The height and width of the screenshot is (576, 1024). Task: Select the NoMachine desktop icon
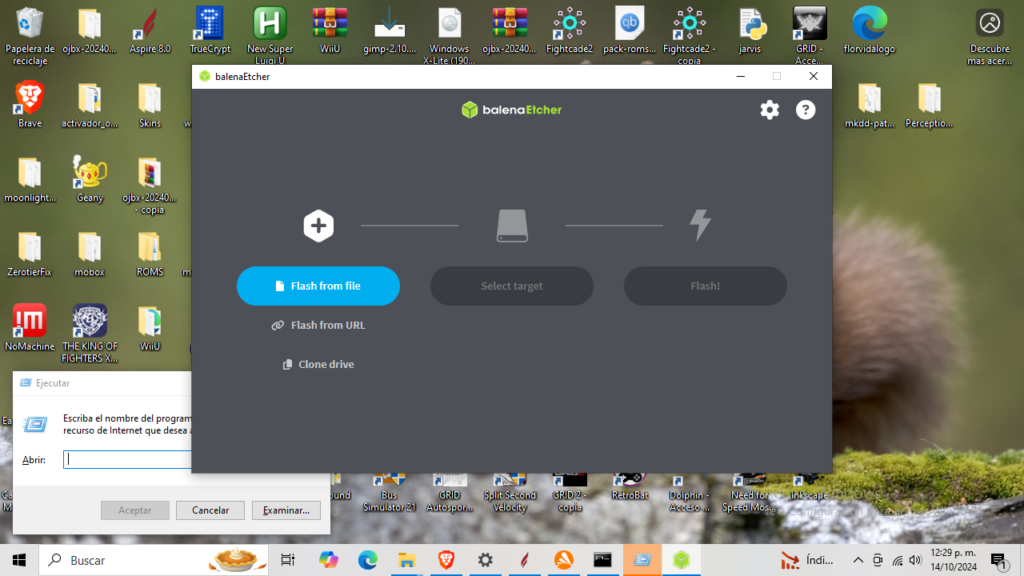click(29, 328)
